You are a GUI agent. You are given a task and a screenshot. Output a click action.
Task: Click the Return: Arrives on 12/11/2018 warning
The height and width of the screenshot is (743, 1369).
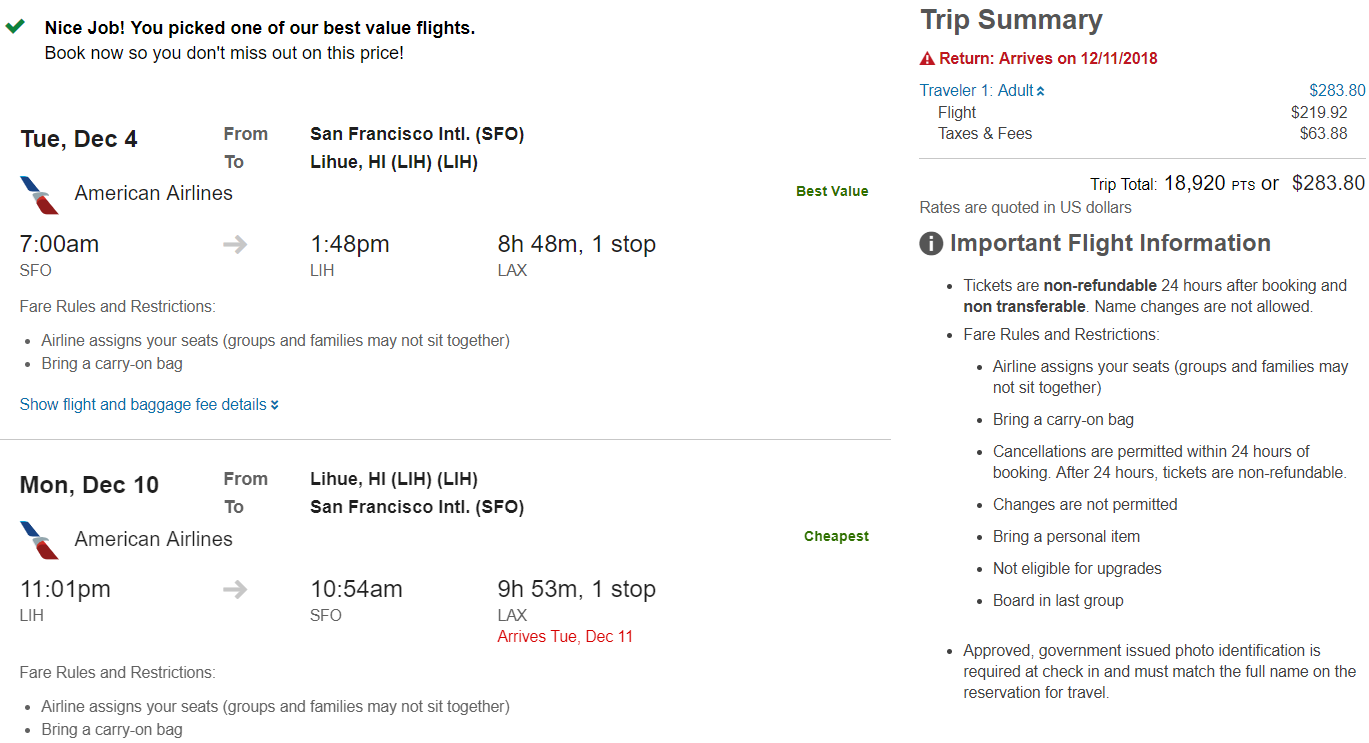pos(1047,59)
